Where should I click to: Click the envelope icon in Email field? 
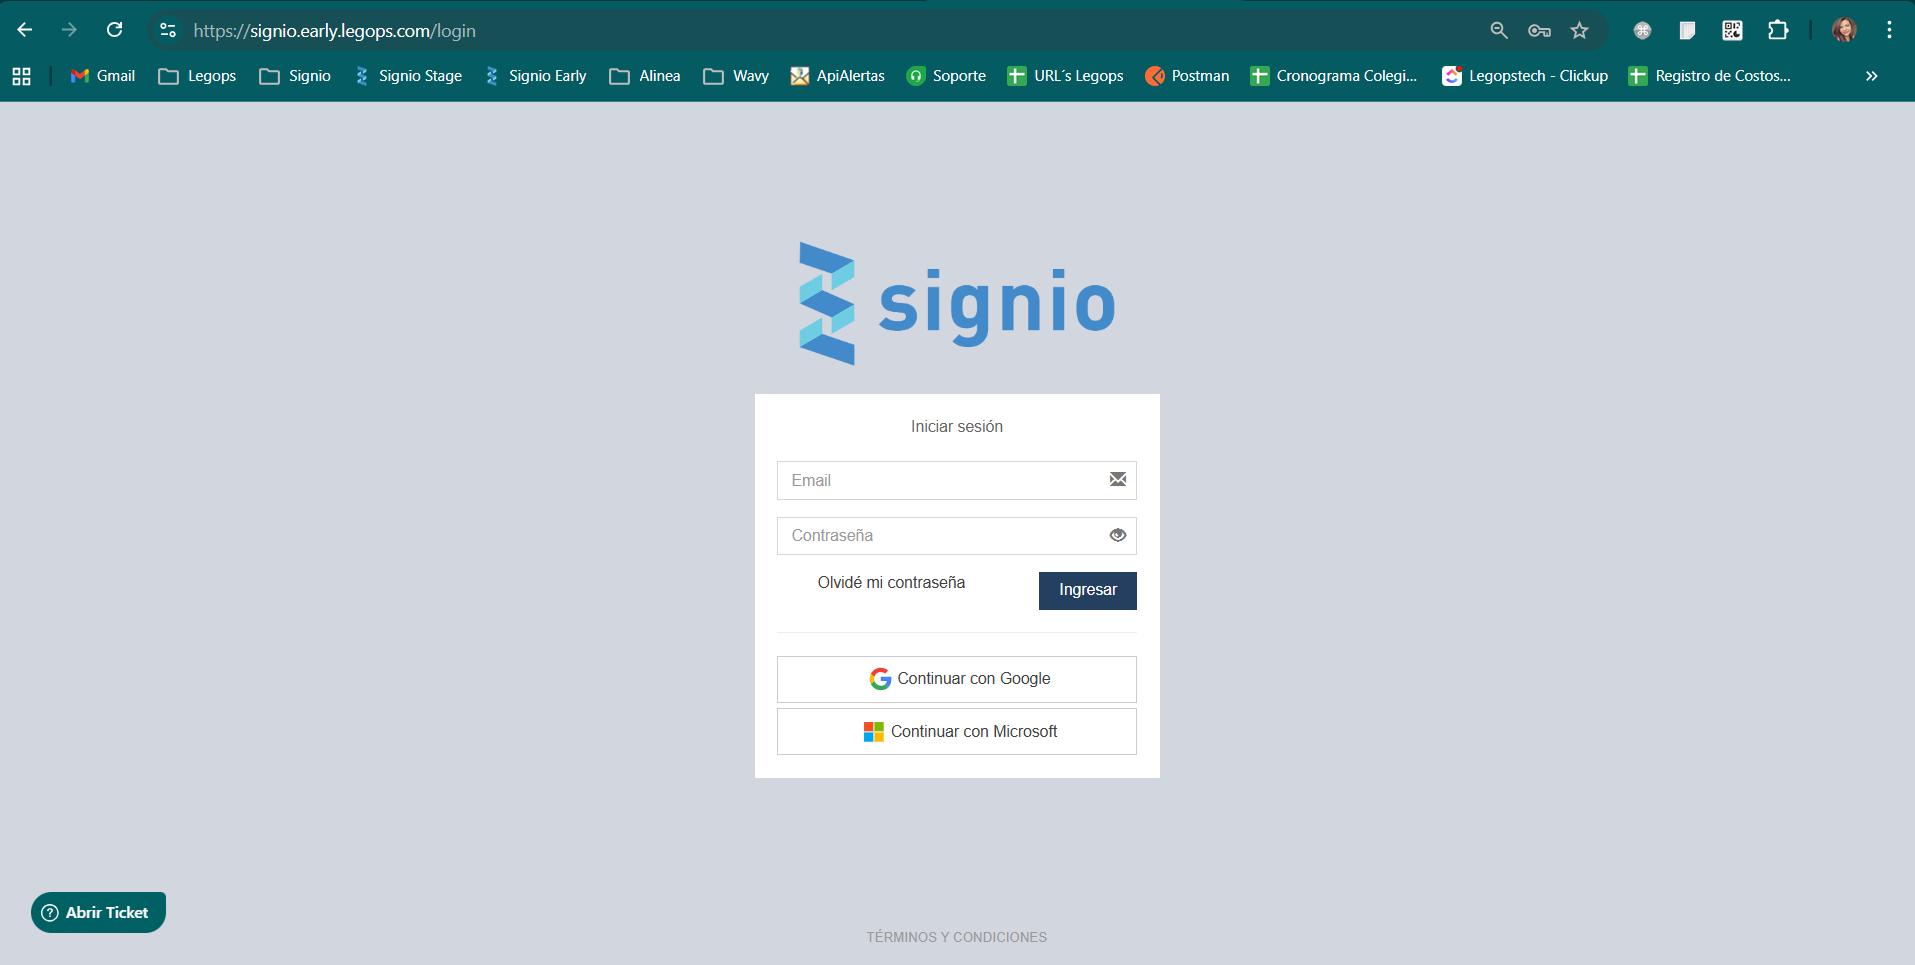[1118, 480]
